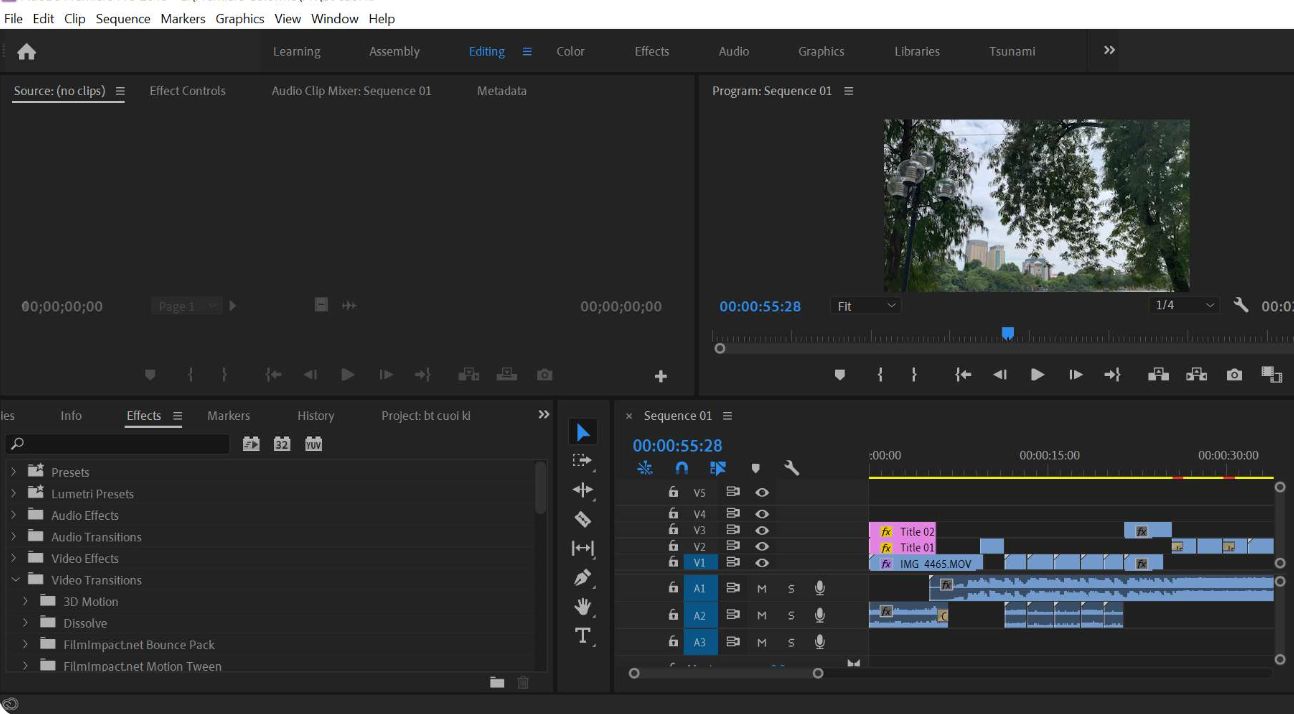This screenshot has width=1294, height=714.
Task: Lock the V2 track
Action: coord(673,546)
